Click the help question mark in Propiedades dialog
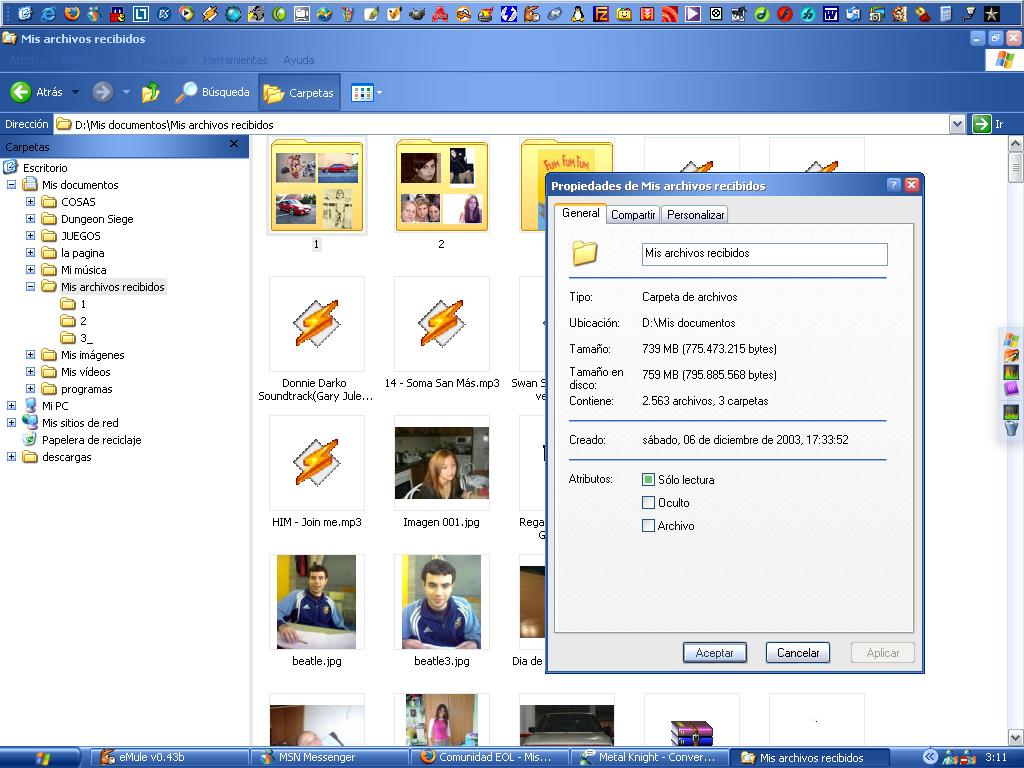Screen dimensions: 1024x768 893,185
